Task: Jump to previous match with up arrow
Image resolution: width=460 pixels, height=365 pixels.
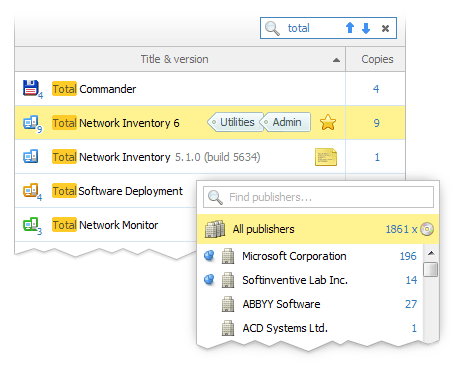Action: [350, 28]
